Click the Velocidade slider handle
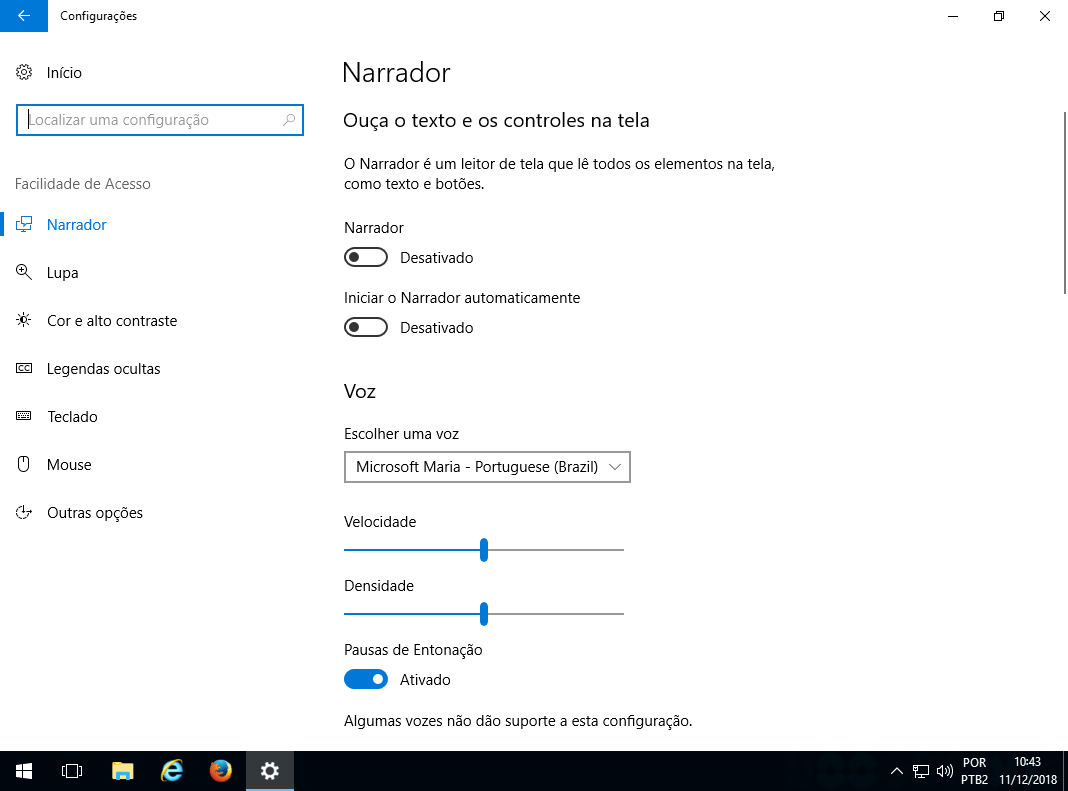The width and height of the screenshot is (1068, 791). (484, 550)
